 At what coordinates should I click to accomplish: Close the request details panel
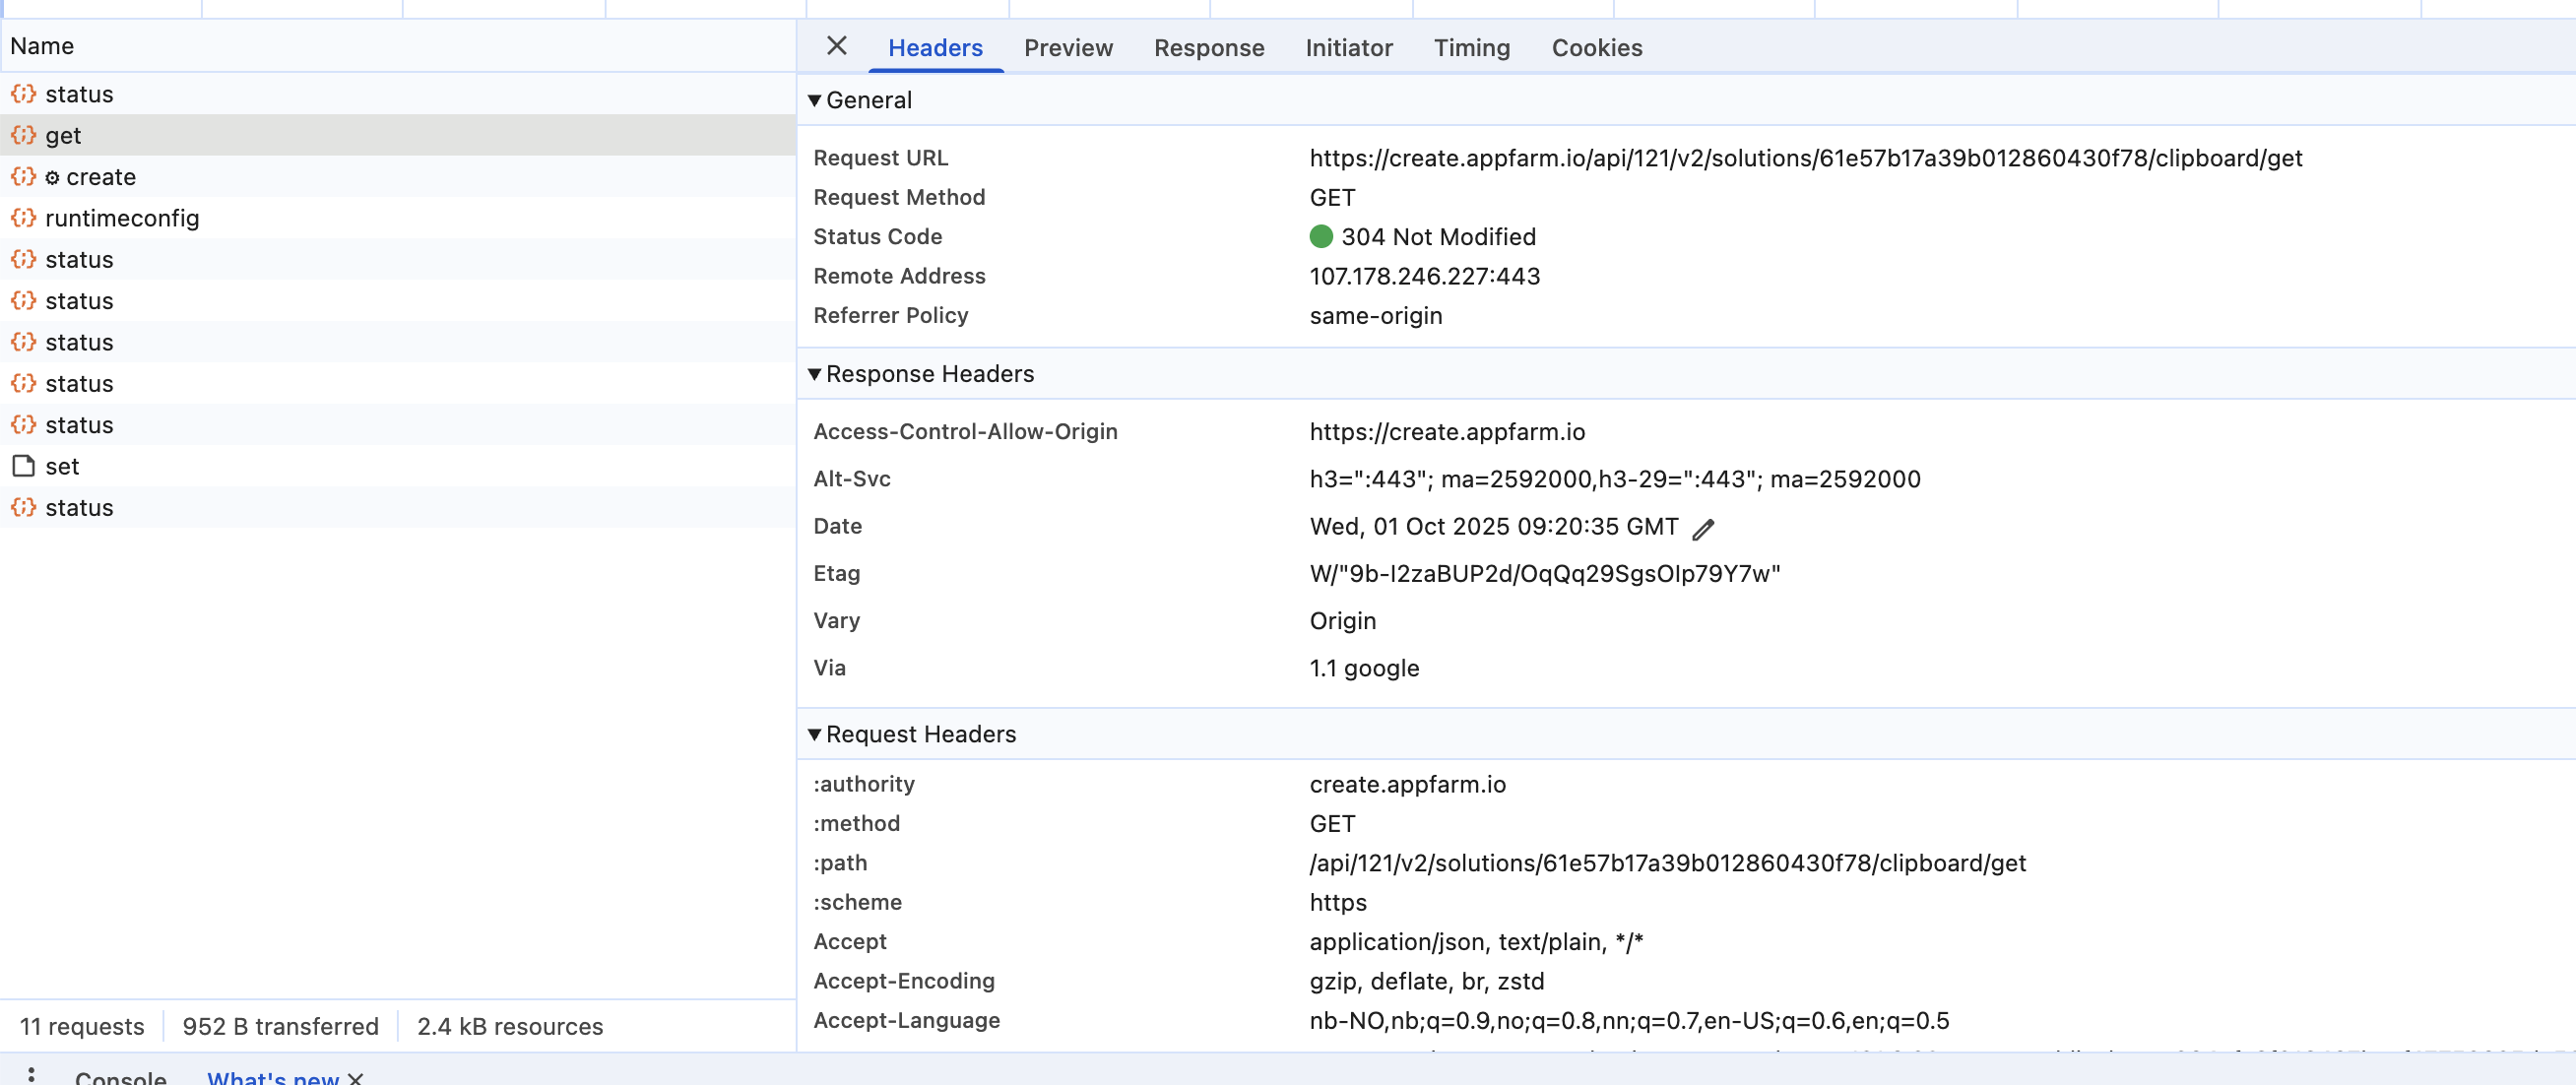(x=837, y=46)
